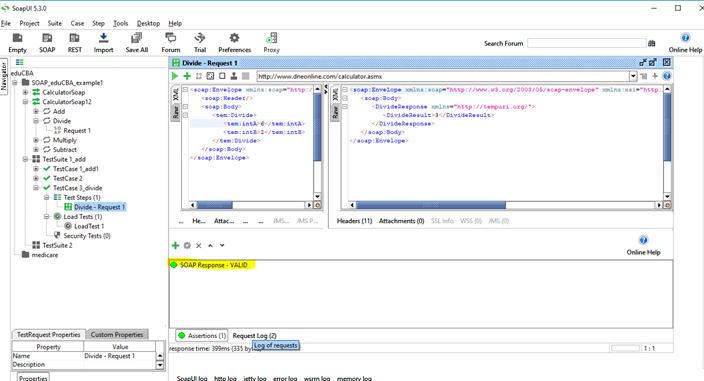Viewport: 704px width, 381px height.
Task: Open response Attachments (0) tab
Action: pos(401,221)
